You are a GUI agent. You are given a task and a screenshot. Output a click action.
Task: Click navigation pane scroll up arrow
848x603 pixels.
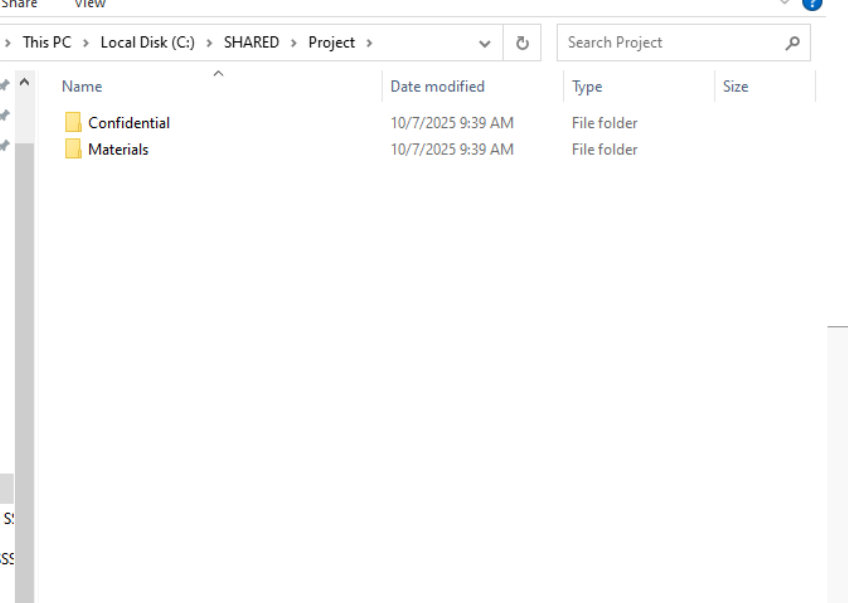(x=24, y=82)
